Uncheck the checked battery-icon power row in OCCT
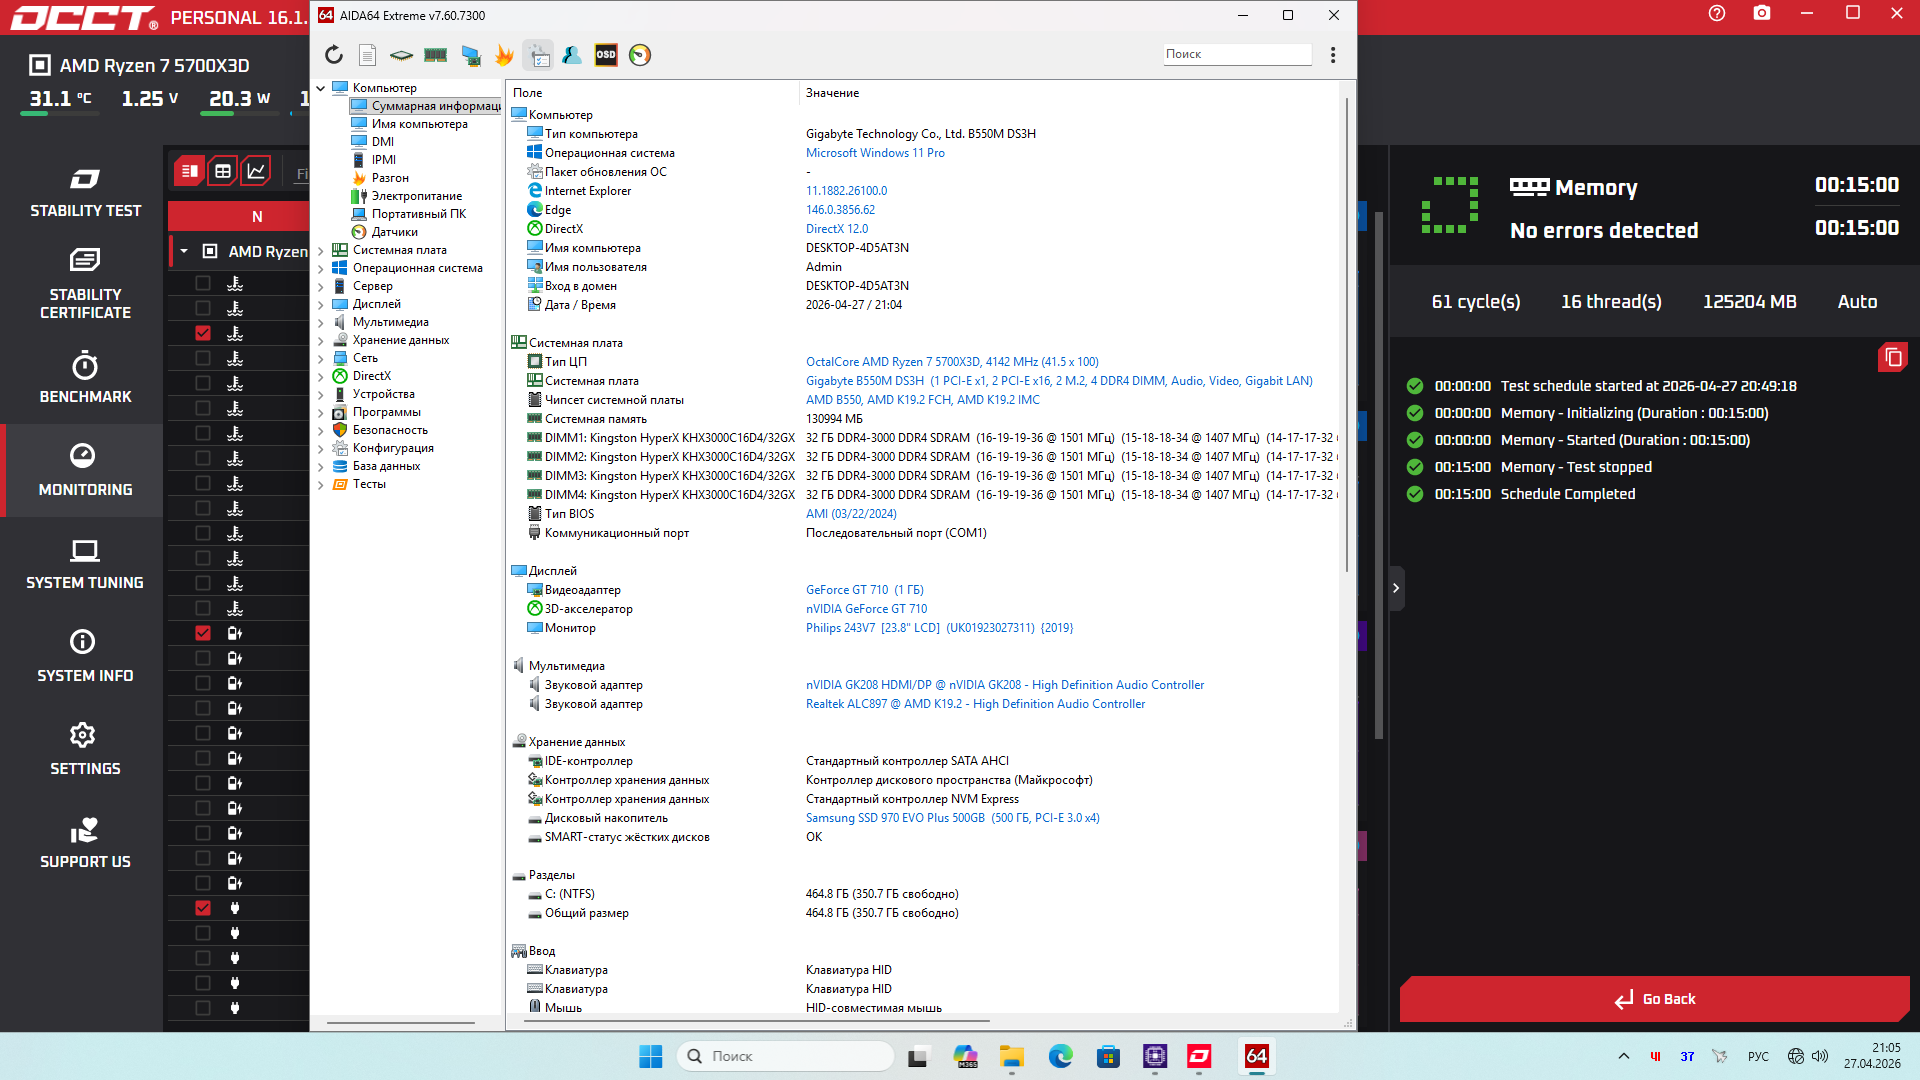This screenshot has width=1920, height=1080. (203, 633)
